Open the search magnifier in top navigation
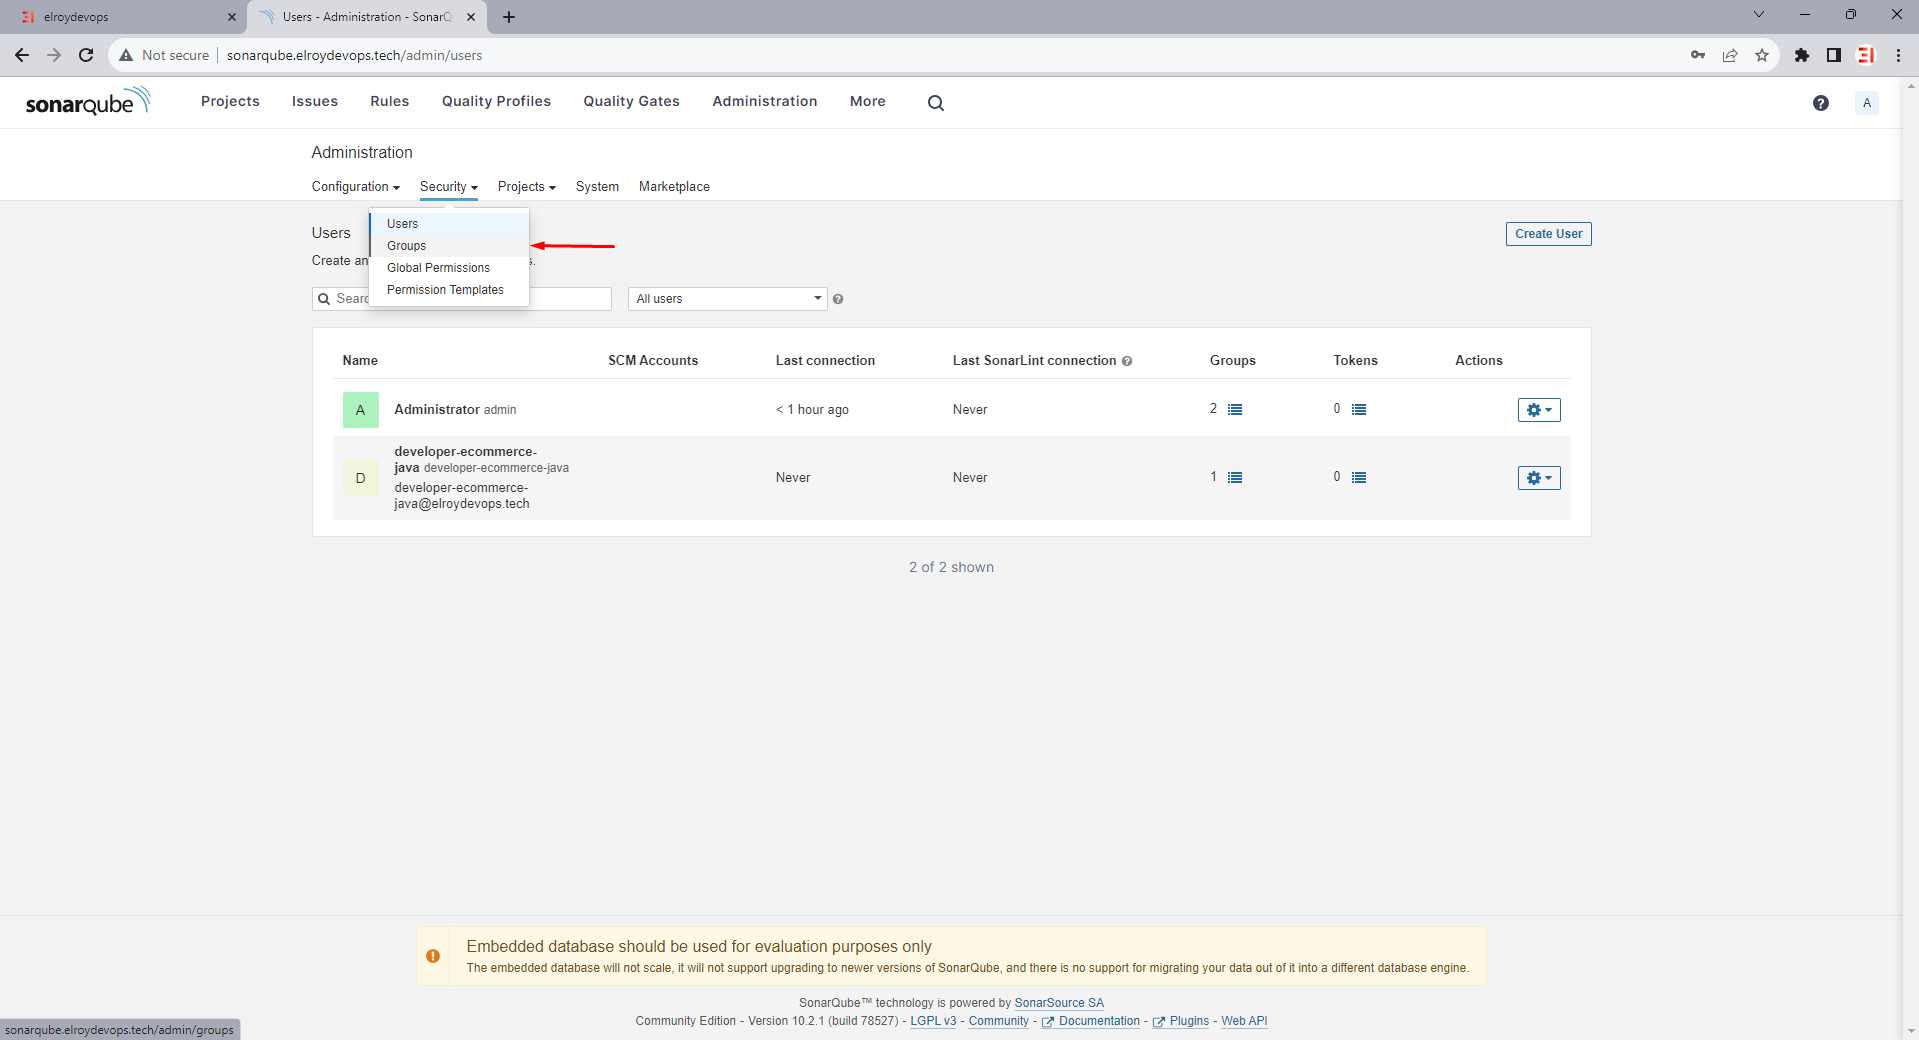 [935, 102]
